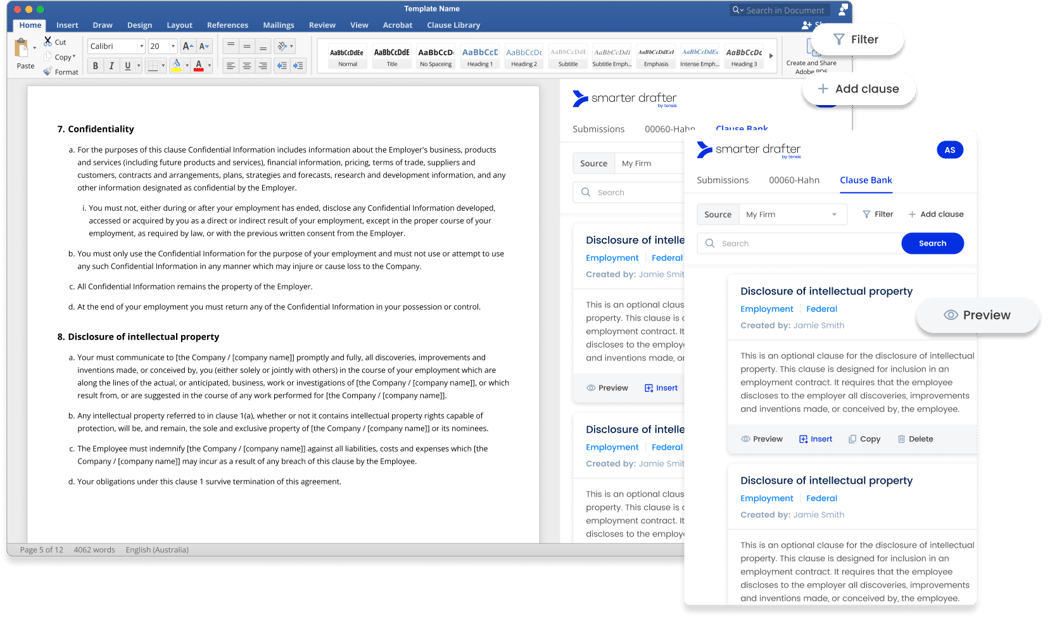
Task: Click the Format Painter icon
Action: pyautogui.click(x=46, y=72)
